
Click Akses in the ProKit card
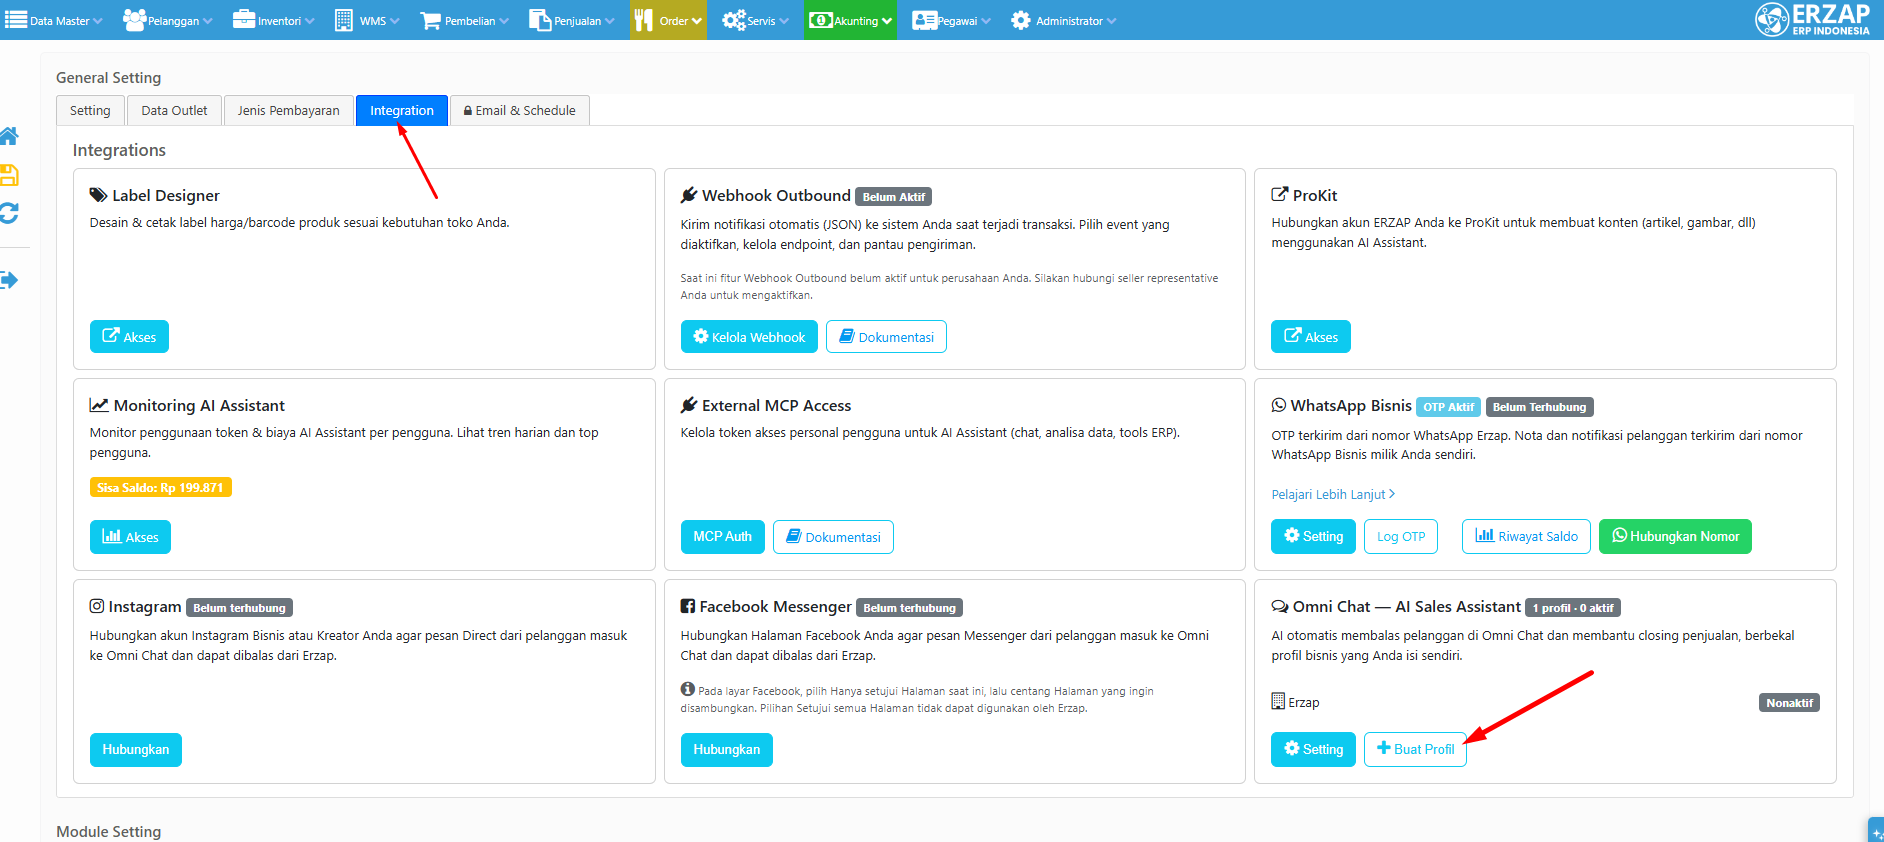pyautogui.click(x=1311, y=337)
